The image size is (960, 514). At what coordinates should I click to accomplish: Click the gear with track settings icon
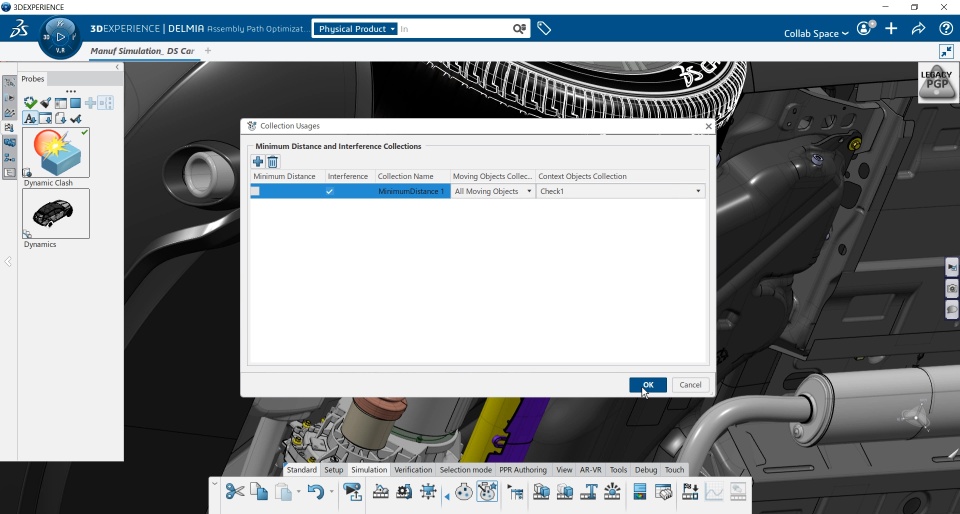(x=403, y=491)
